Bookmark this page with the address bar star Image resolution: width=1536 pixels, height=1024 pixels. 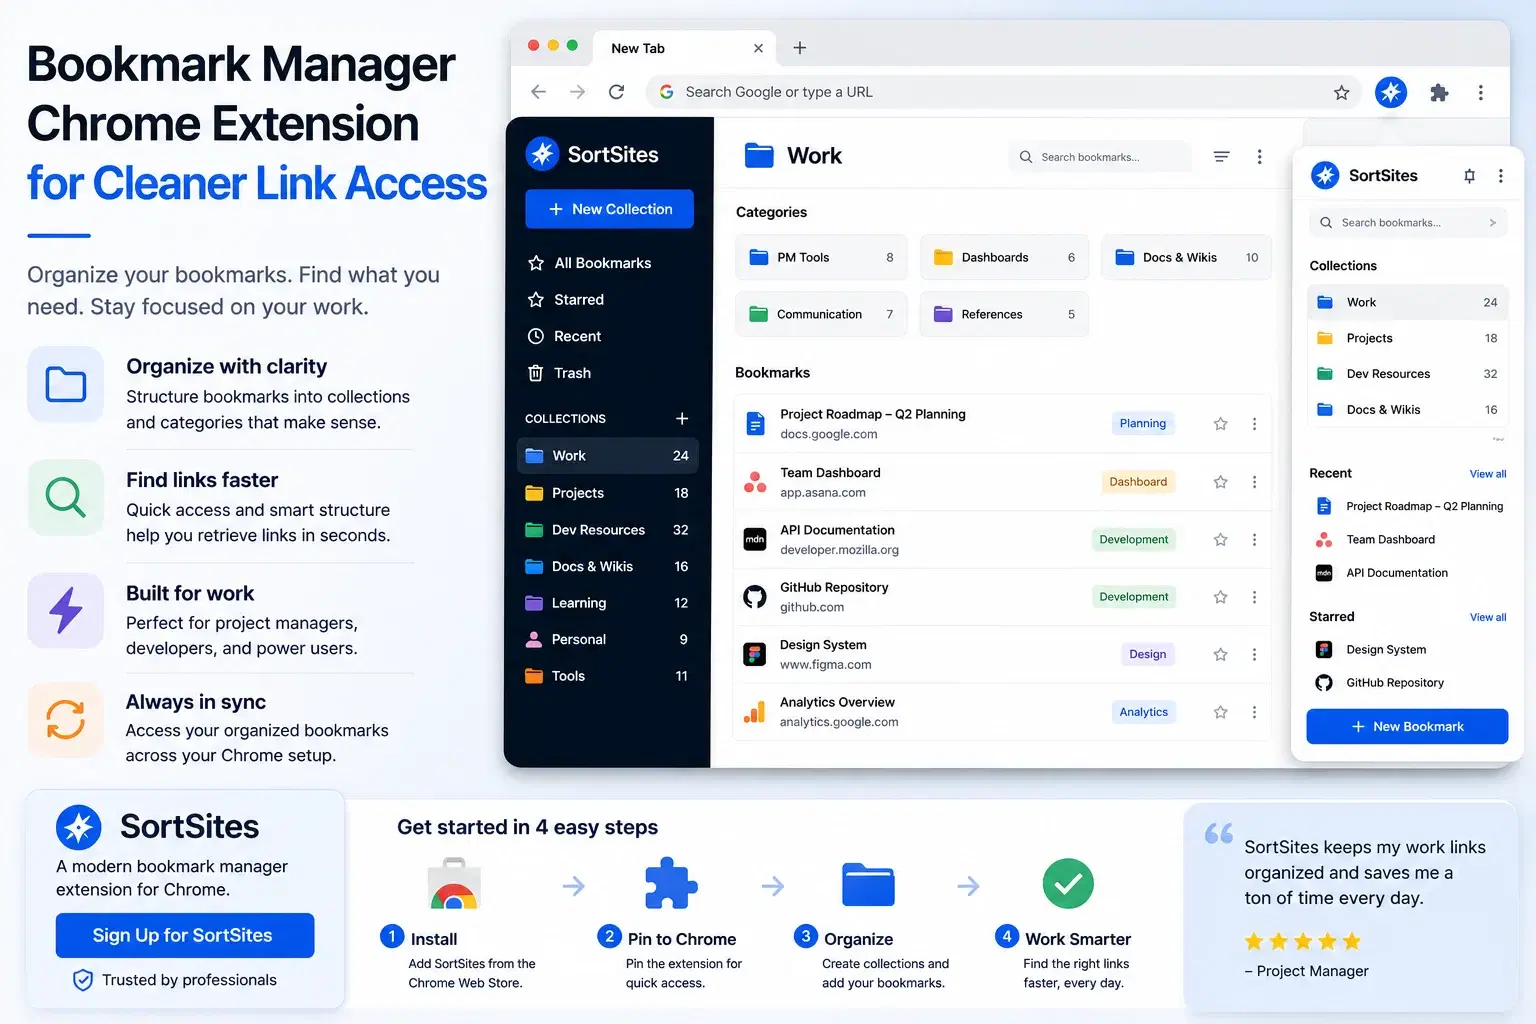coord(1341,92)
